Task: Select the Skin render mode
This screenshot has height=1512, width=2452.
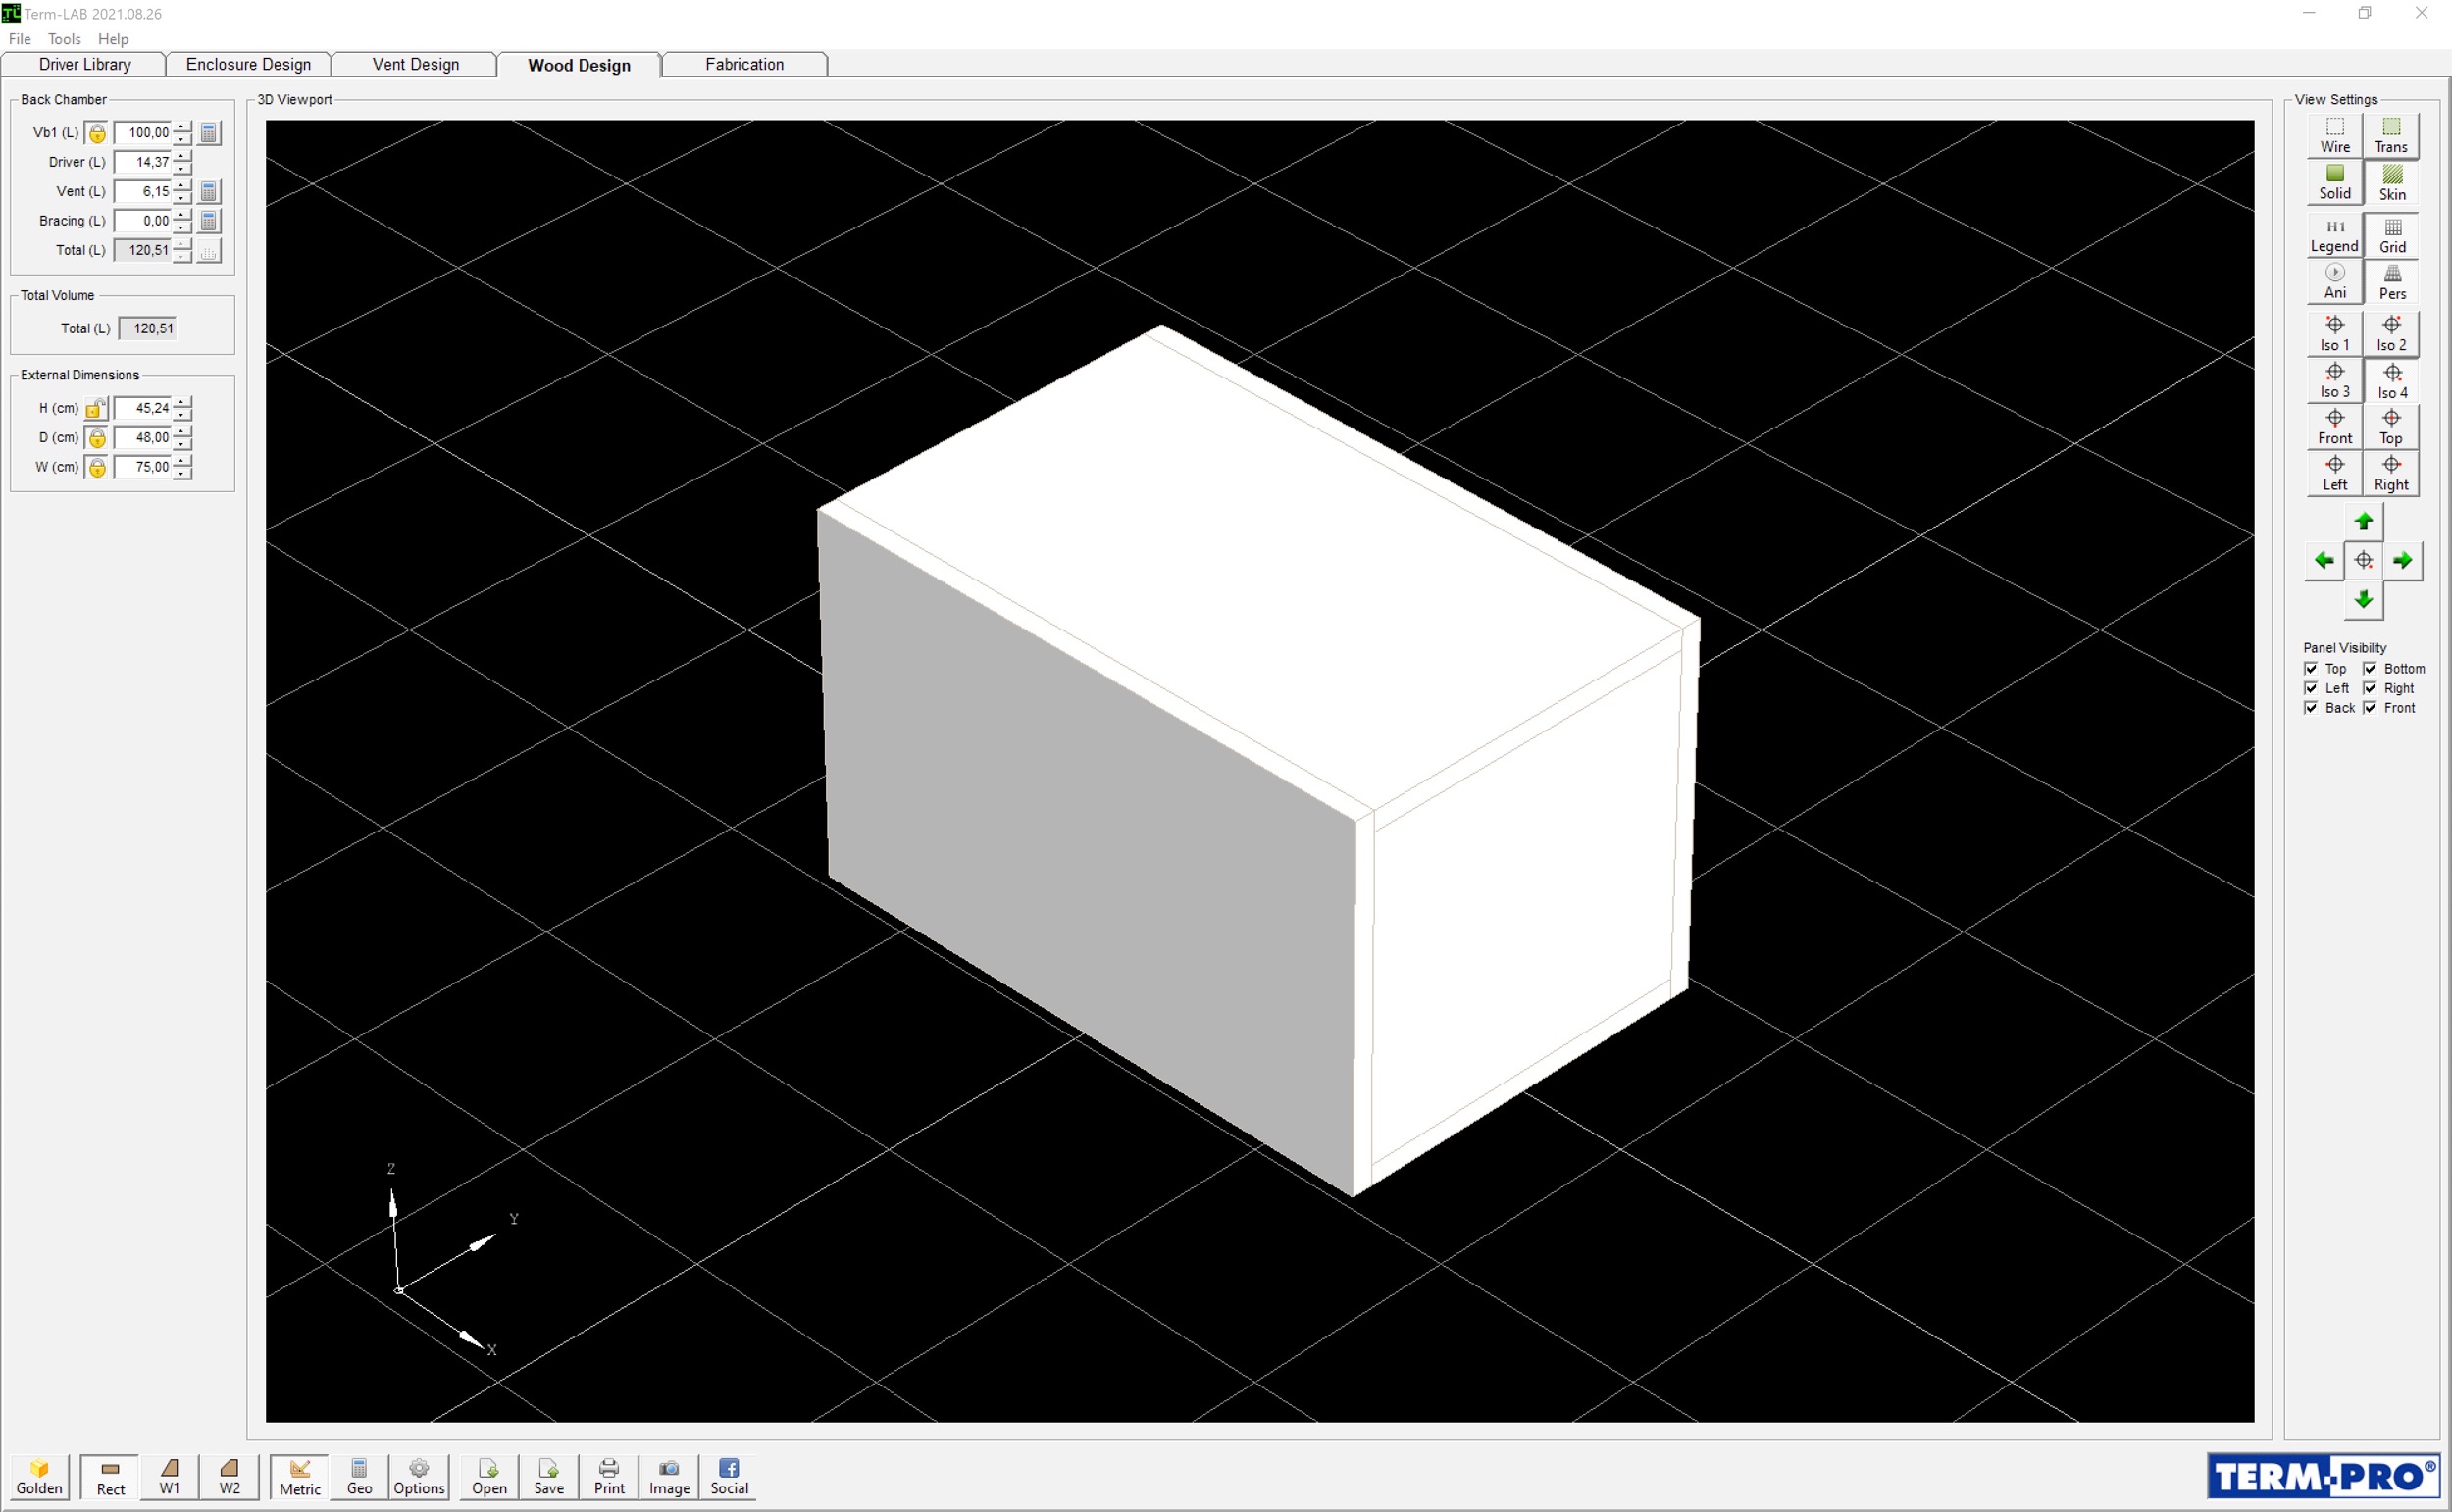Action: pos(2392,183)
